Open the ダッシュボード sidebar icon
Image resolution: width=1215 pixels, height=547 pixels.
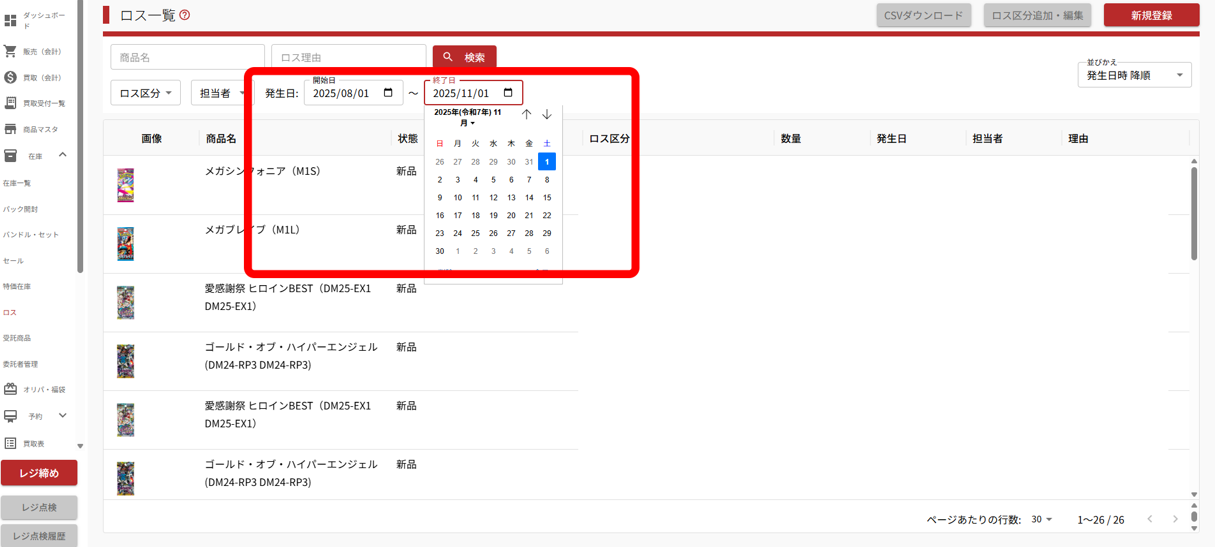11,20
